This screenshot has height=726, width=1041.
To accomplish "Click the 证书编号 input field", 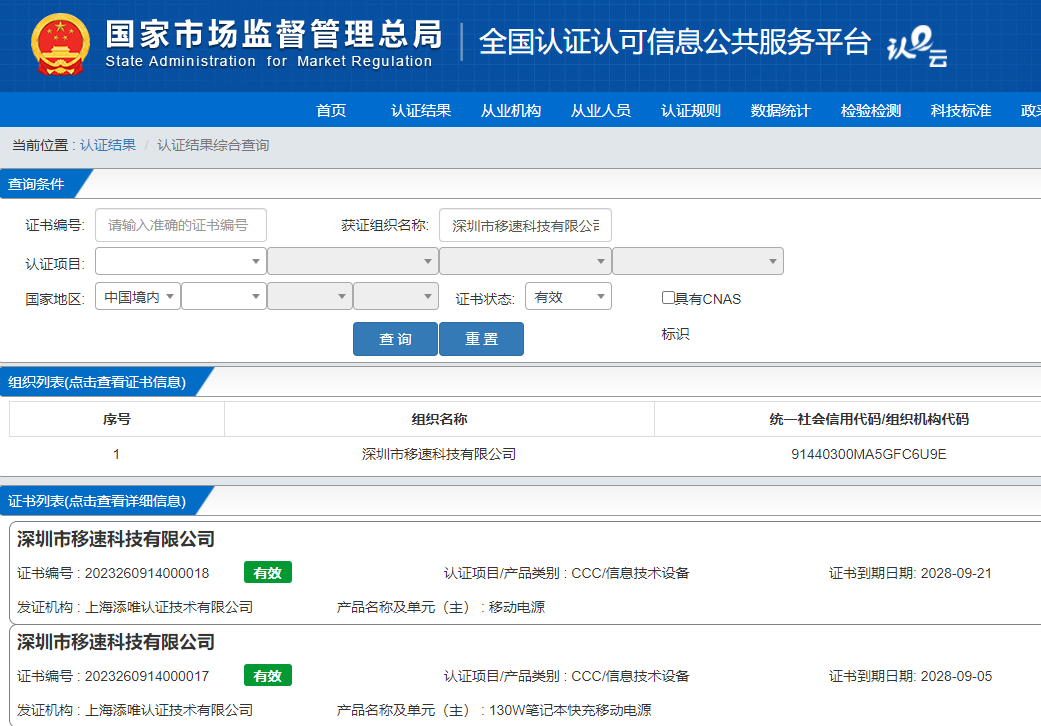I will click(181, 225).
